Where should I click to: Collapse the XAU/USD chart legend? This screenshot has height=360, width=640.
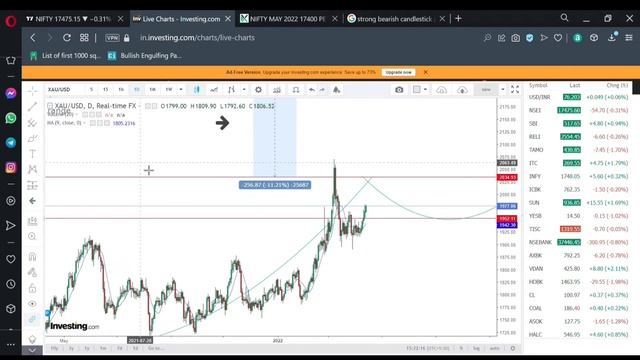(x=50, y=106)
